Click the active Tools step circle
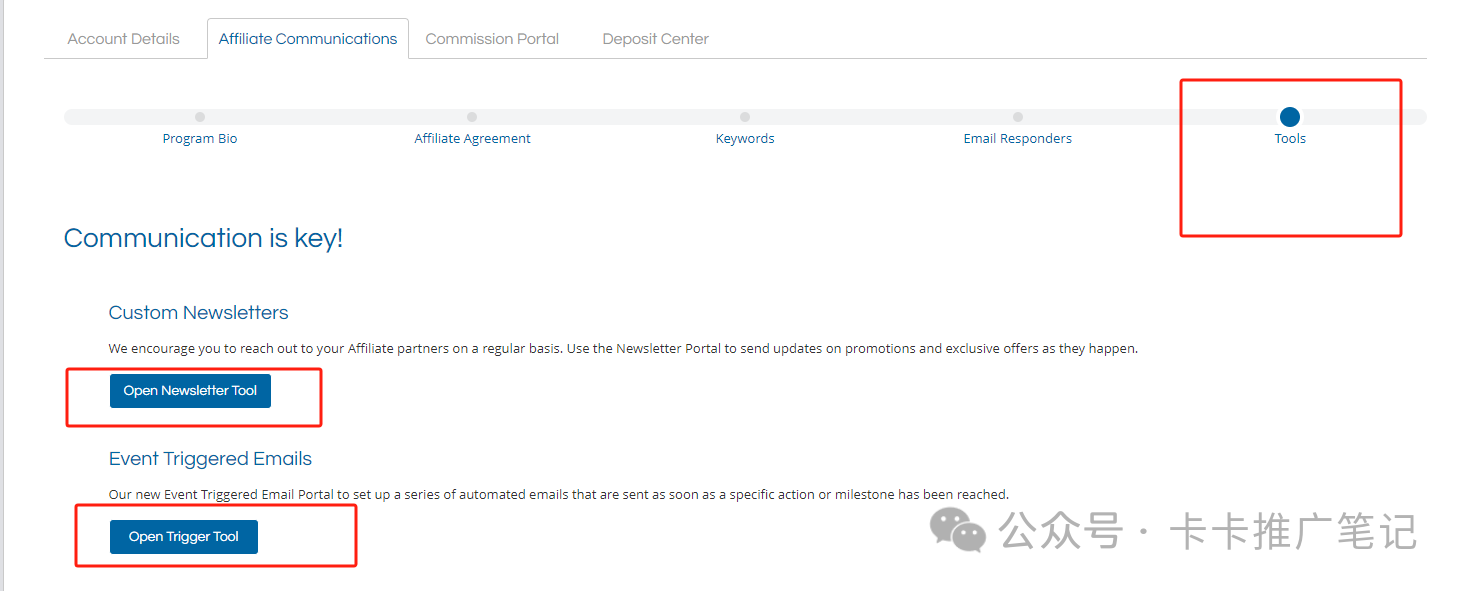Viewport: 1465px width, 591px height. [1290, 117]
